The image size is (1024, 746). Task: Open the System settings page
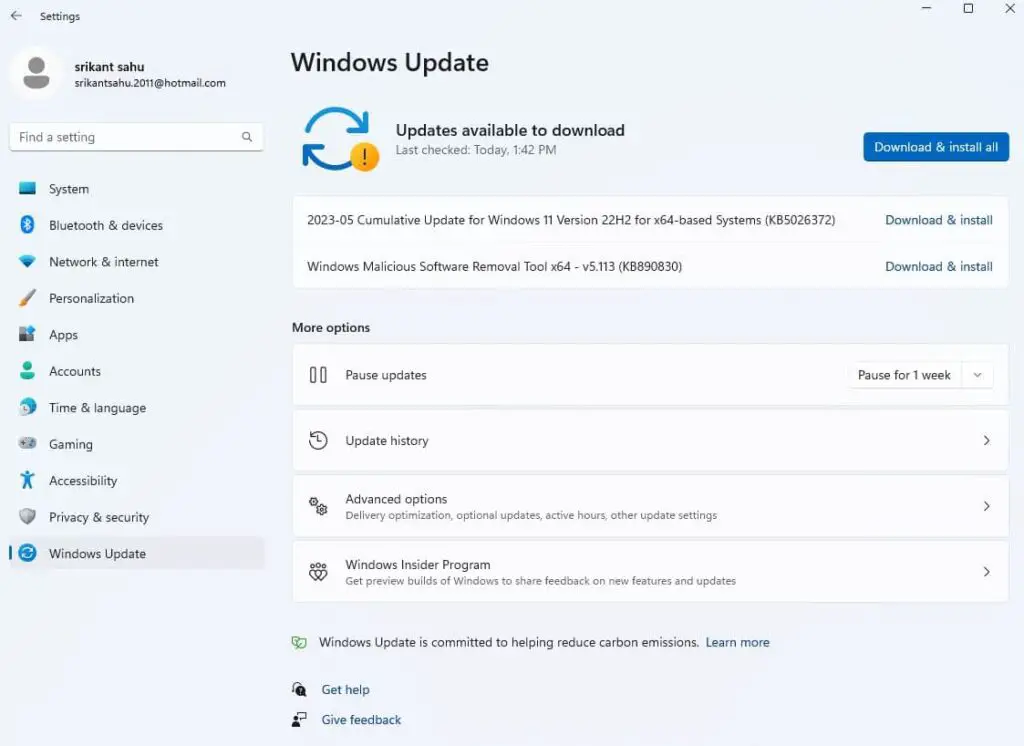(x=69, y=189)
